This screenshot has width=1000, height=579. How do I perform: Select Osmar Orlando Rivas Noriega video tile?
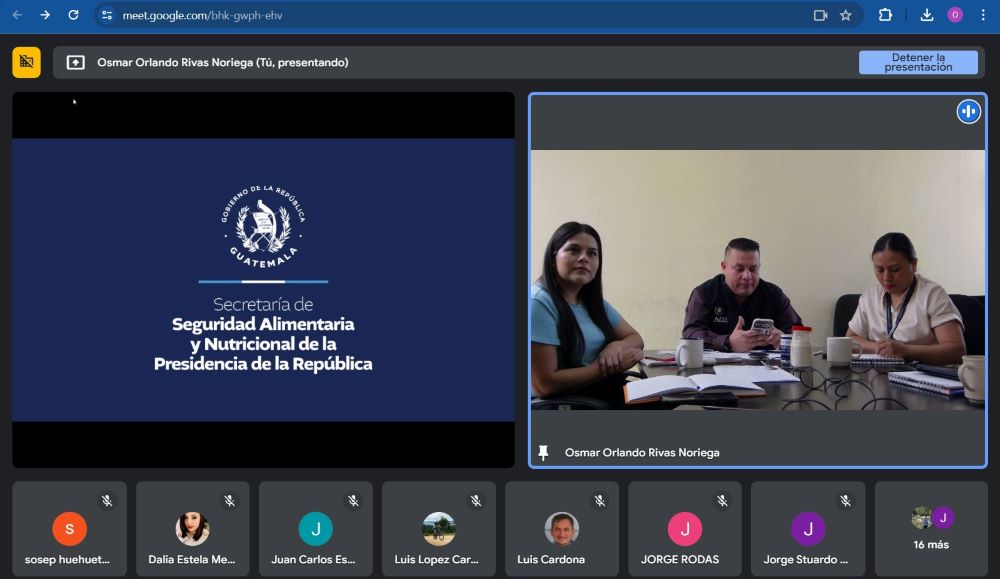coord(758,281)
